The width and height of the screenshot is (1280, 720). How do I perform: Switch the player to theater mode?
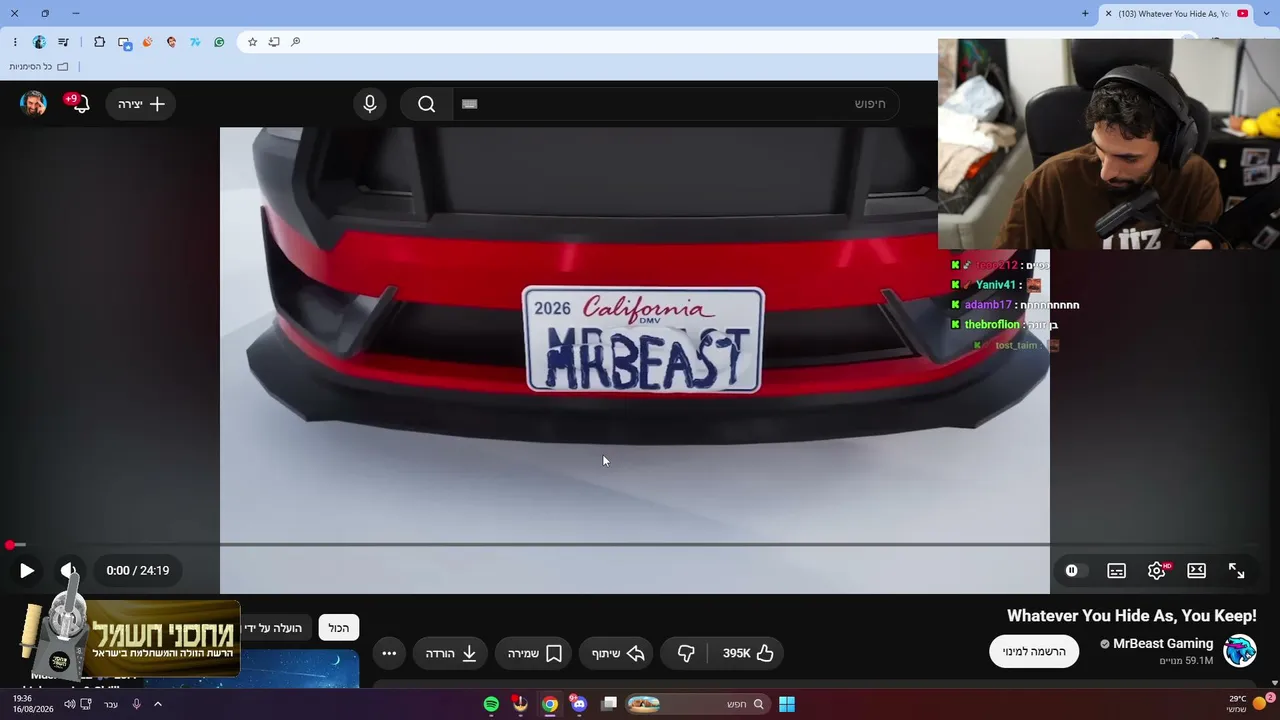pos(1196,571)
